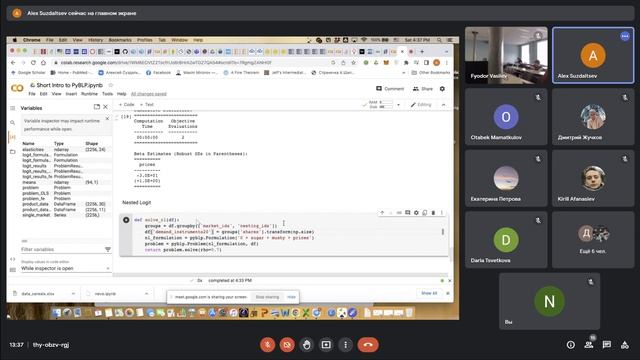Image resolution: width=640 pixels, height=360 pixels.
Task: Copy link to cell icon
Action: pyautogui.click(x=399, y=213)
